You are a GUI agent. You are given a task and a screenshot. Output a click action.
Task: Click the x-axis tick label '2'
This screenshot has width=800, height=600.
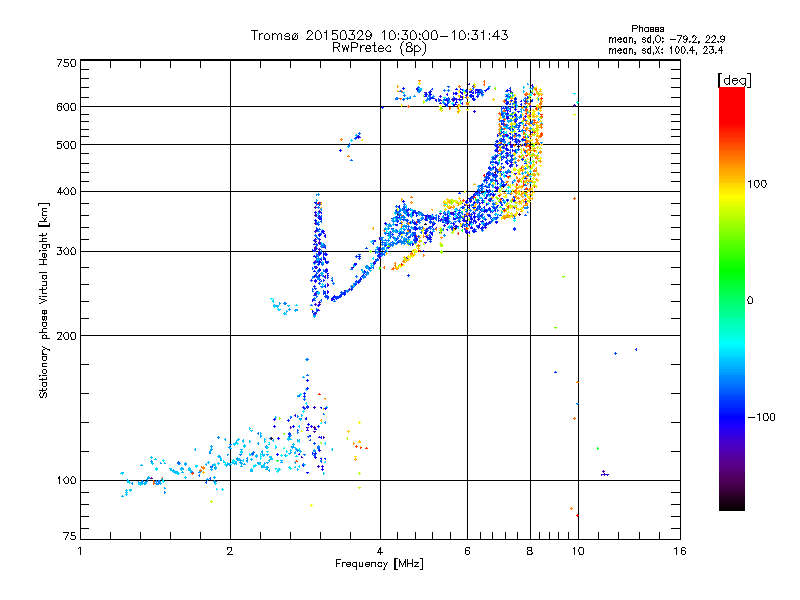[230, 551]
